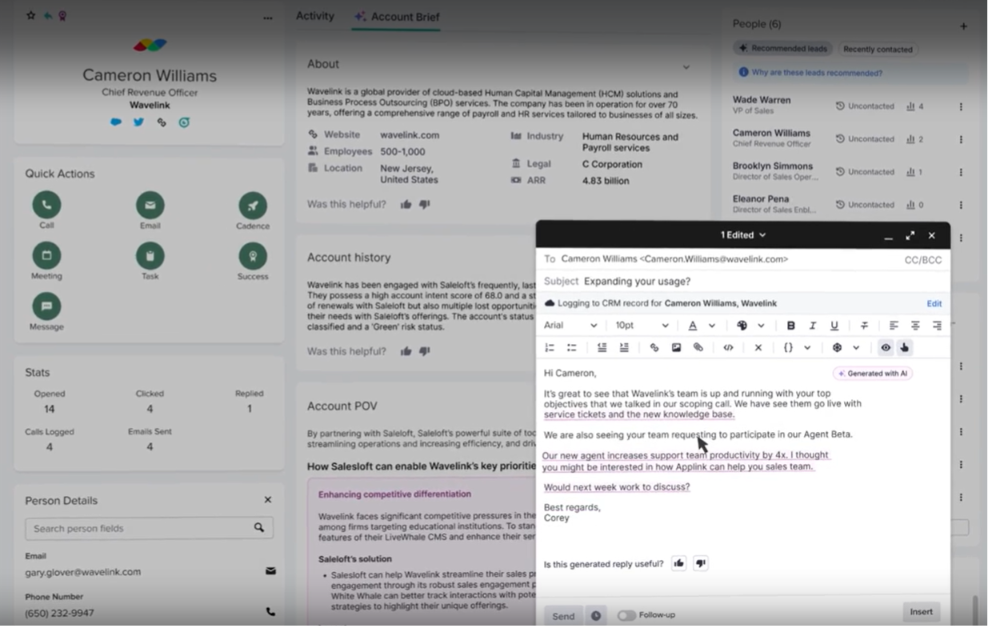The image size is (988, 626).
Task: Insert an image into the email
Action: [676, 347]
